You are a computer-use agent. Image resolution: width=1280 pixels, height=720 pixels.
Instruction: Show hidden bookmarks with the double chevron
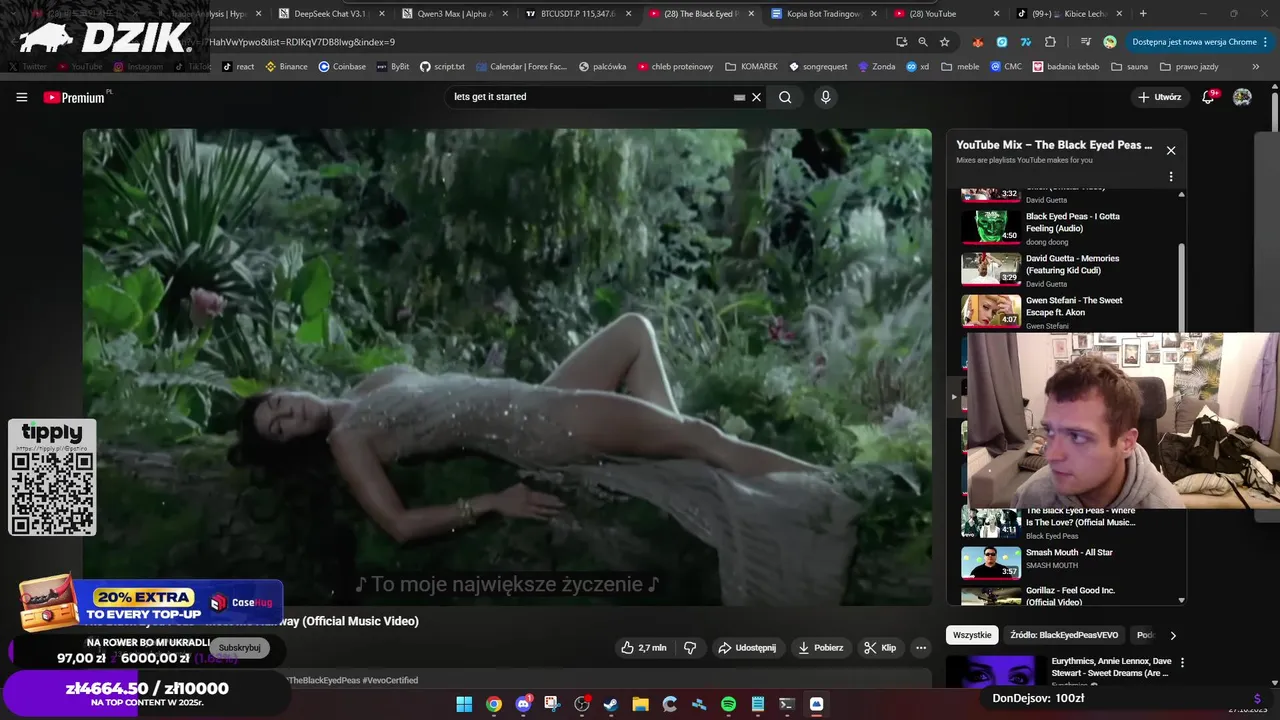(x=1256, y=67)
